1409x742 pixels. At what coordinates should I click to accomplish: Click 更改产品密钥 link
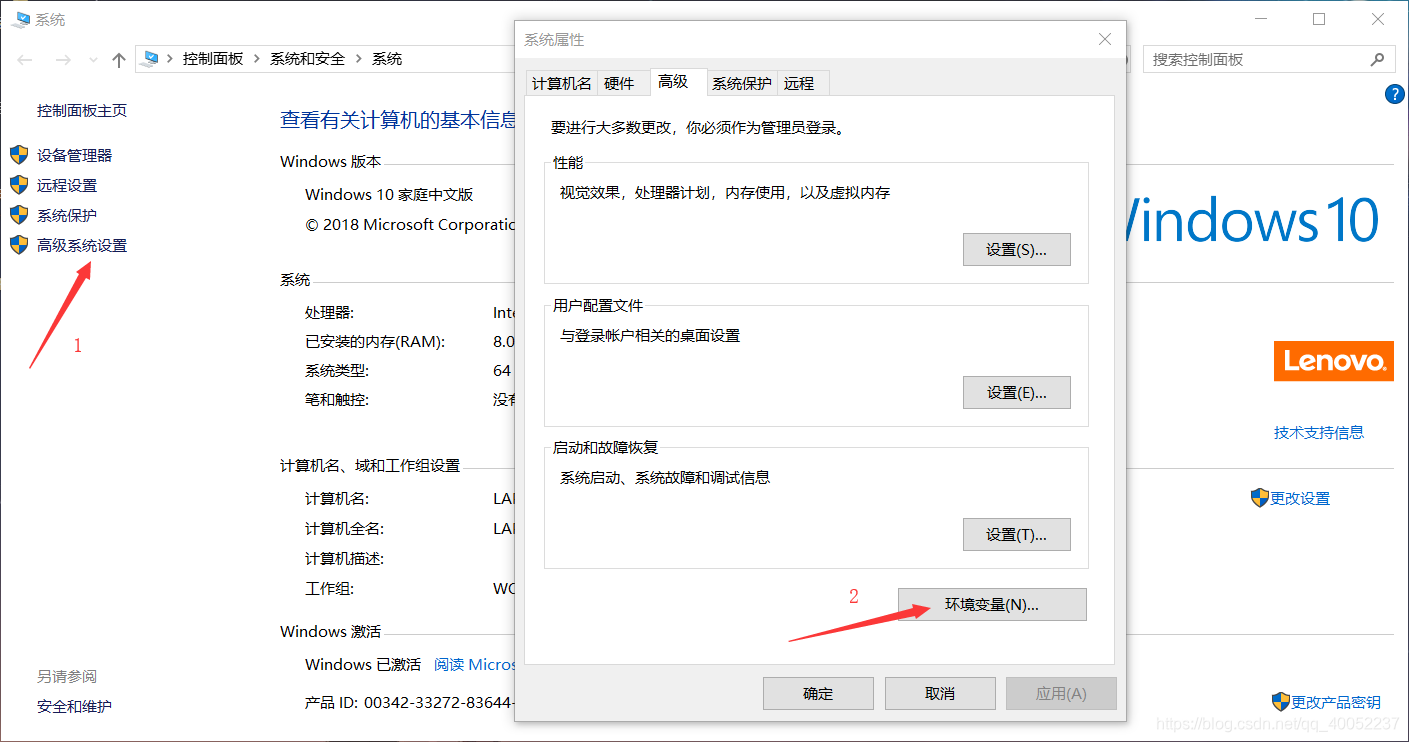click(1336, 702)
